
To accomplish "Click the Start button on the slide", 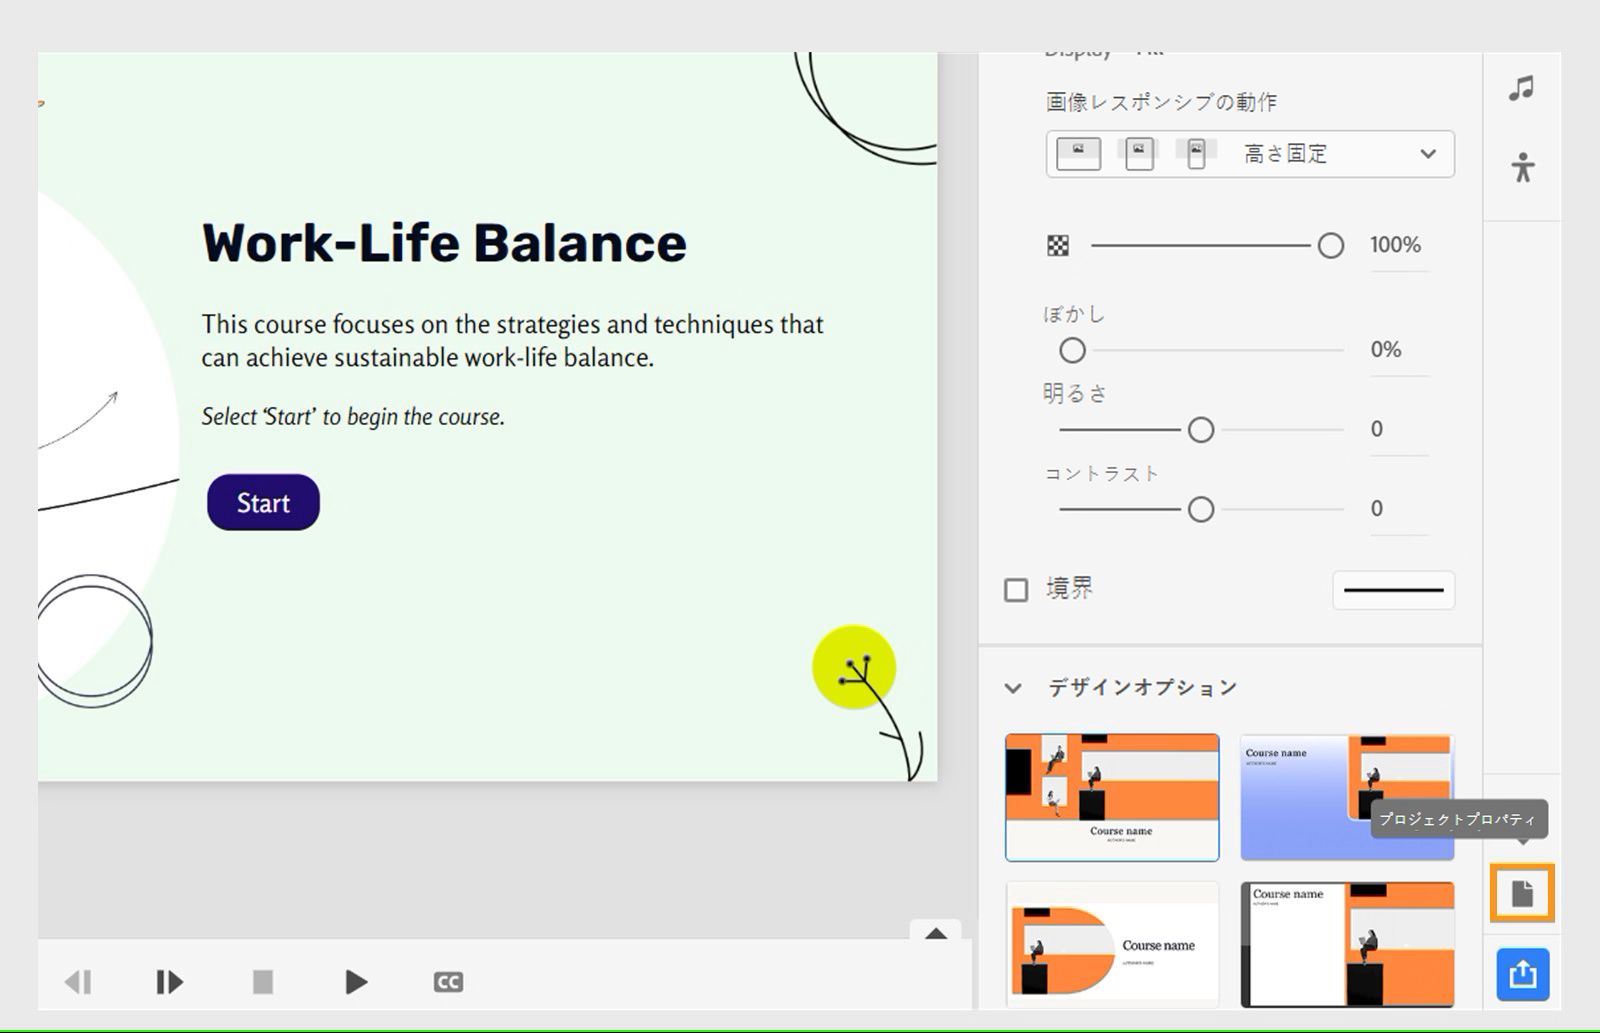I will (x=262, y=502).
